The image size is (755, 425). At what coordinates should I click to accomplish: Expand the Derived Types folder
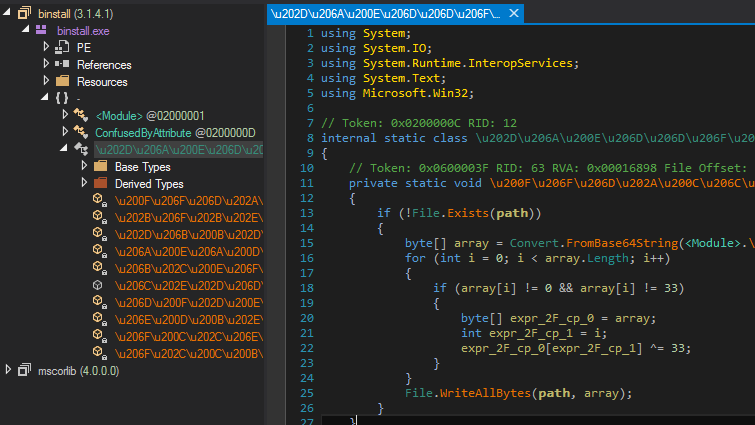[x=84, y=182]
